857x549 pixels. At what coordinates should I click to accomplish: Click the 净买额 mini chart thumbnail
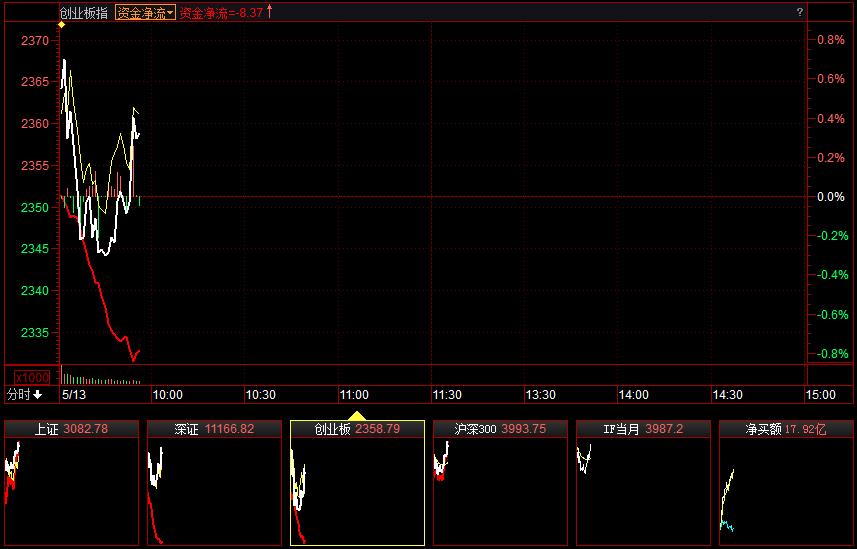pos(784,490)
